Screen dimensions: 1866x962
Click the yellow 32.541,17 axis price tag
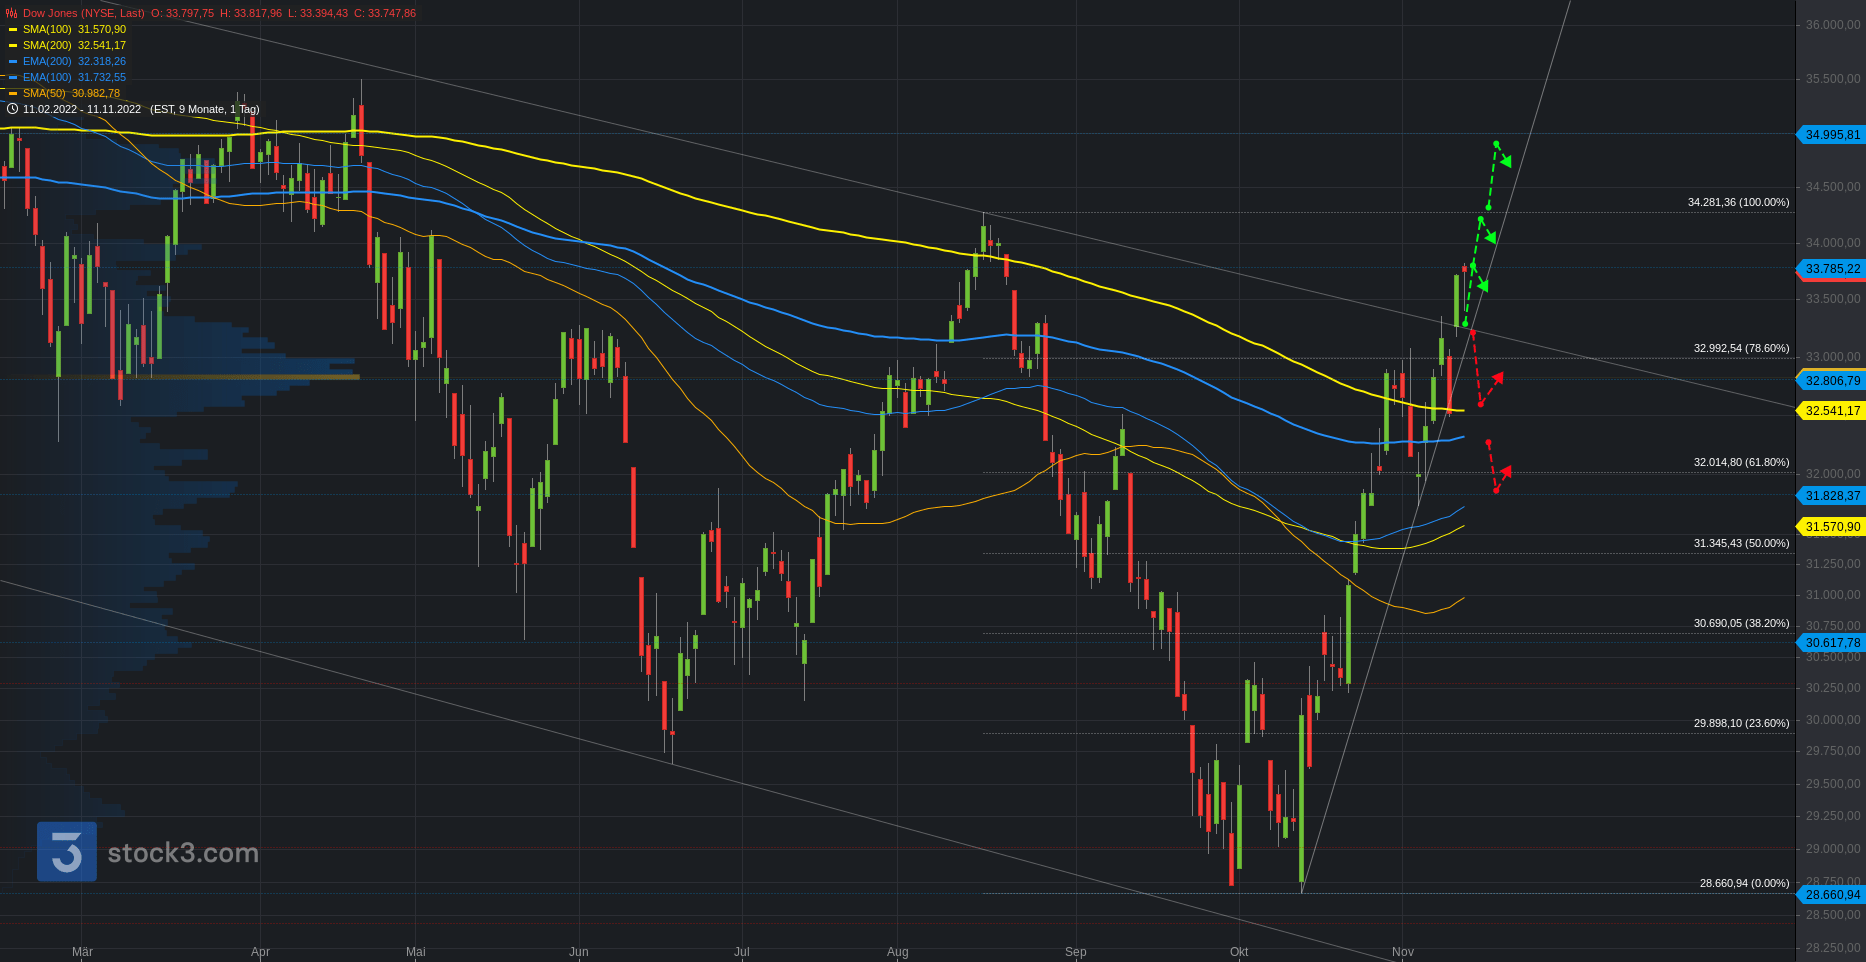coord(1832,411)
